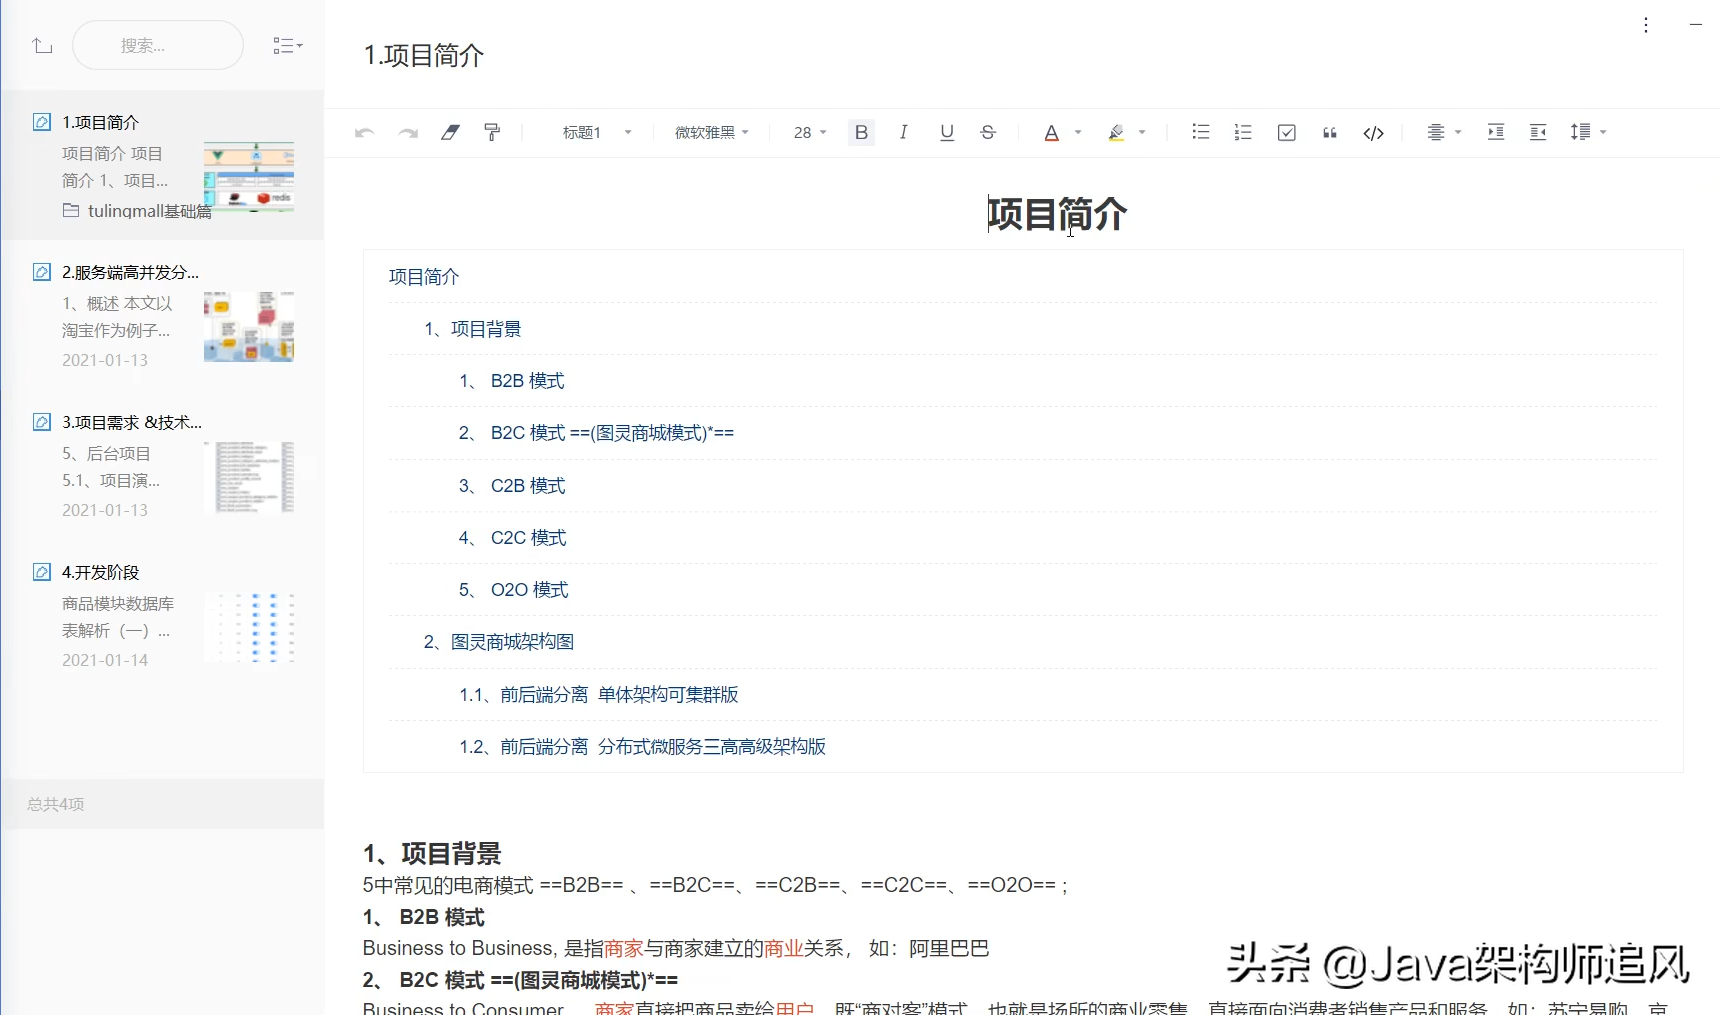Open the 微软雅黑 font dropdown
1720x1015 pixels.
tap(712, 132)
